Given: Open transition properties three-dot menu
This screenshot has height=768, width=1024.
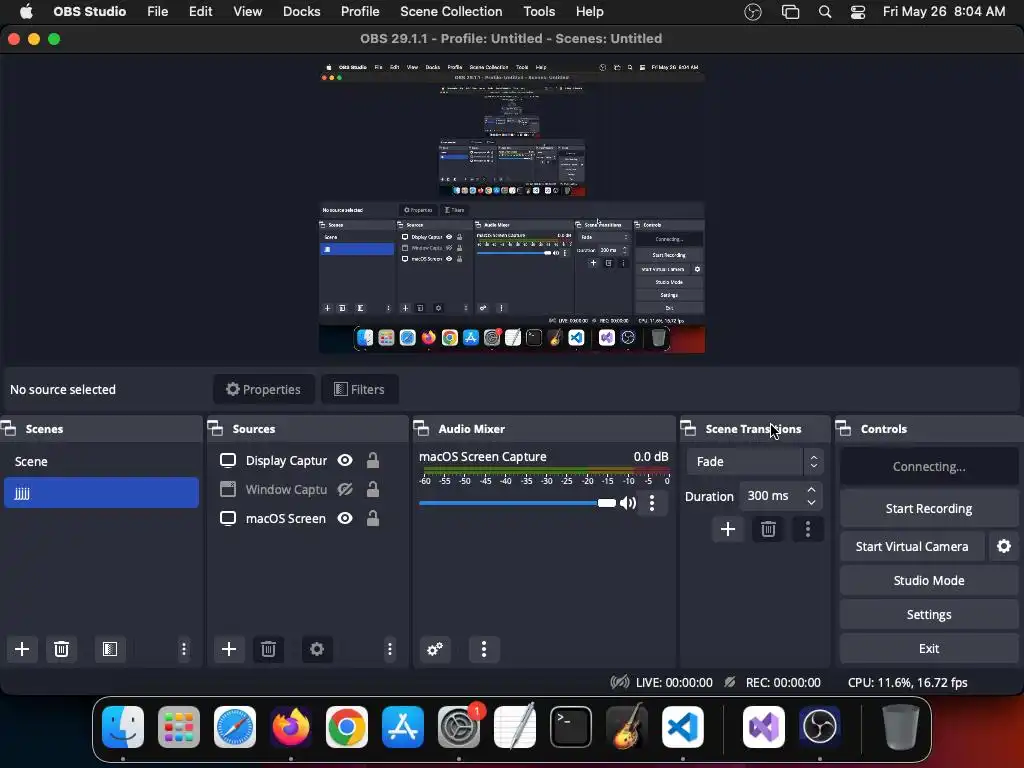Looking at the screenshot, I should point(808,529).
